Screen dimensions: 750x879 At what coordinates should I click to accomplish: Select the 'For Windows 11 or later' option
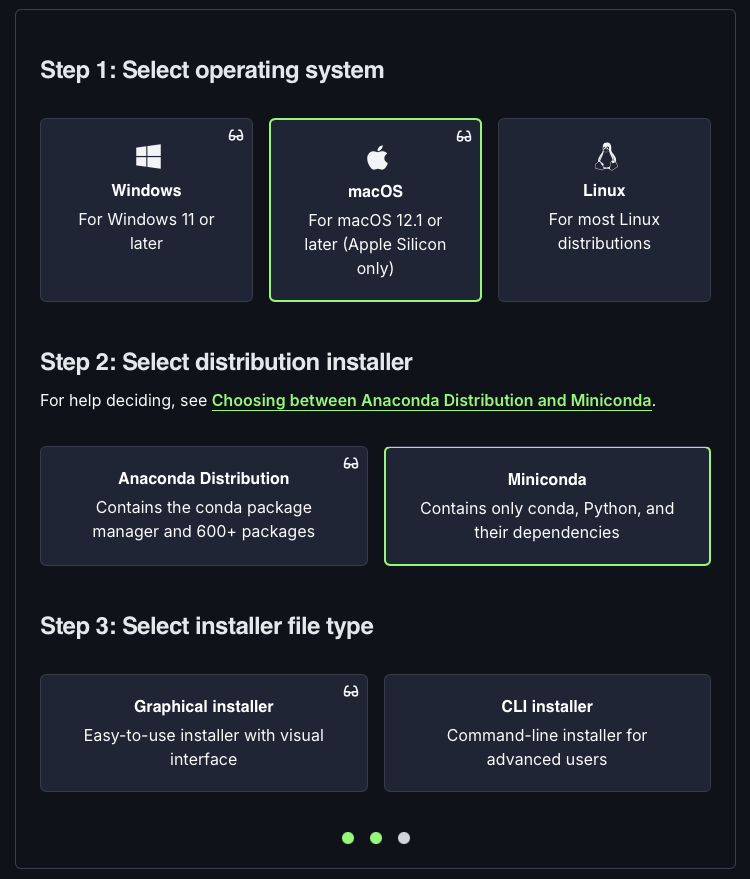click(146, 210)
